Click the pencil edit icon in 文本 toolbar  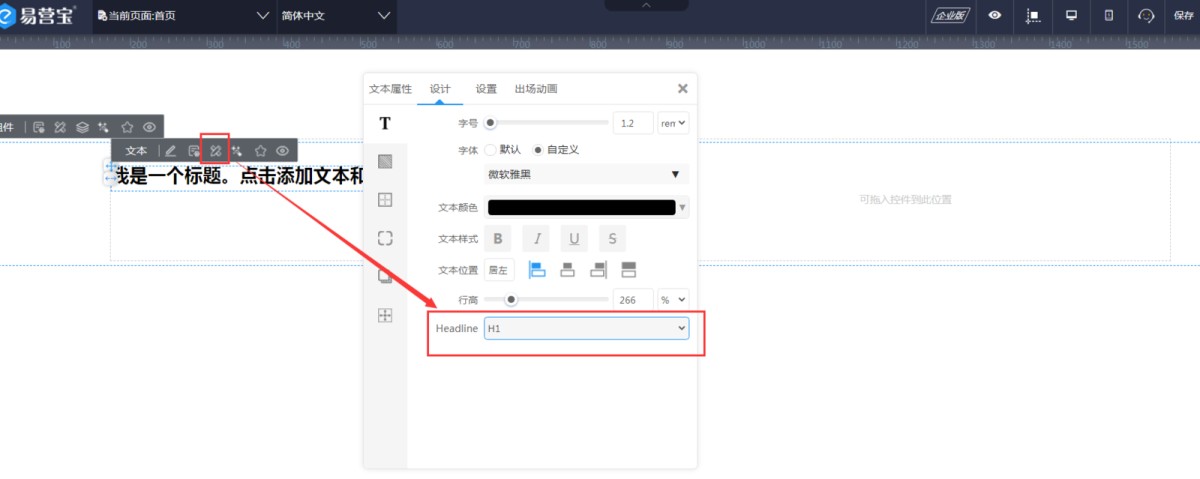tap(170, 151)
